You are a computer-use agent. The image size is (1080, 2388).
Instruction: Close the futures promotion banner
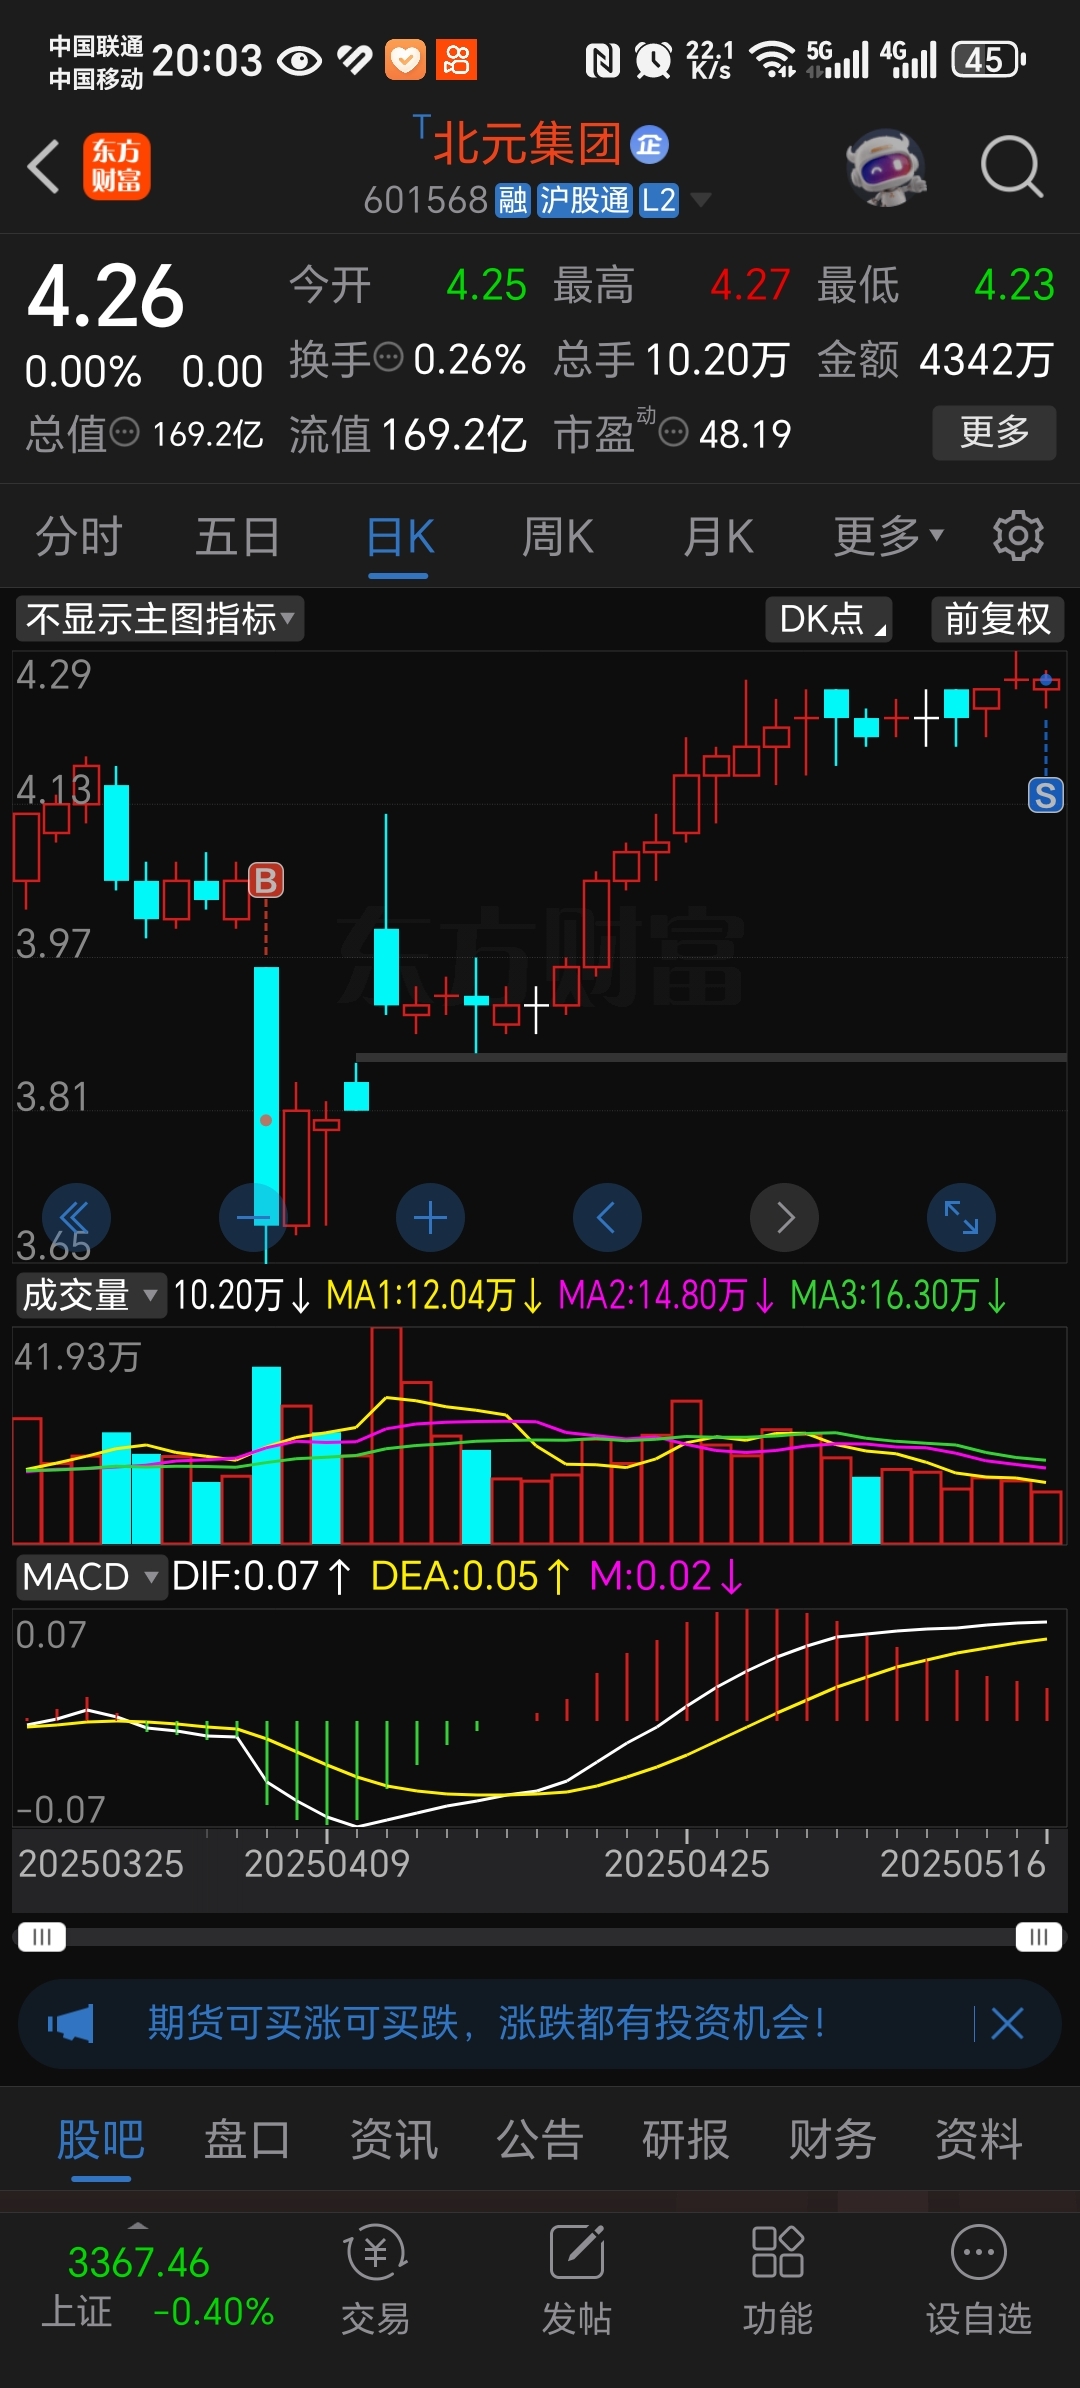(x=1007, y=2024)
